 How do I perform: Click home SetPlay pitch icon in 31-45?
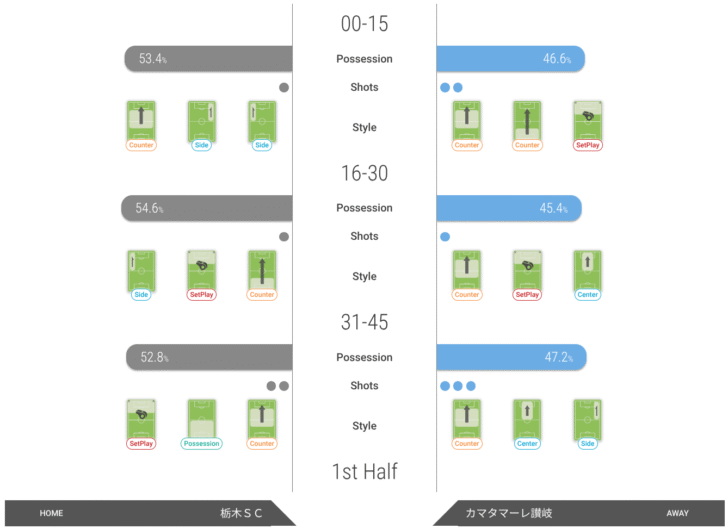point(141,419)
